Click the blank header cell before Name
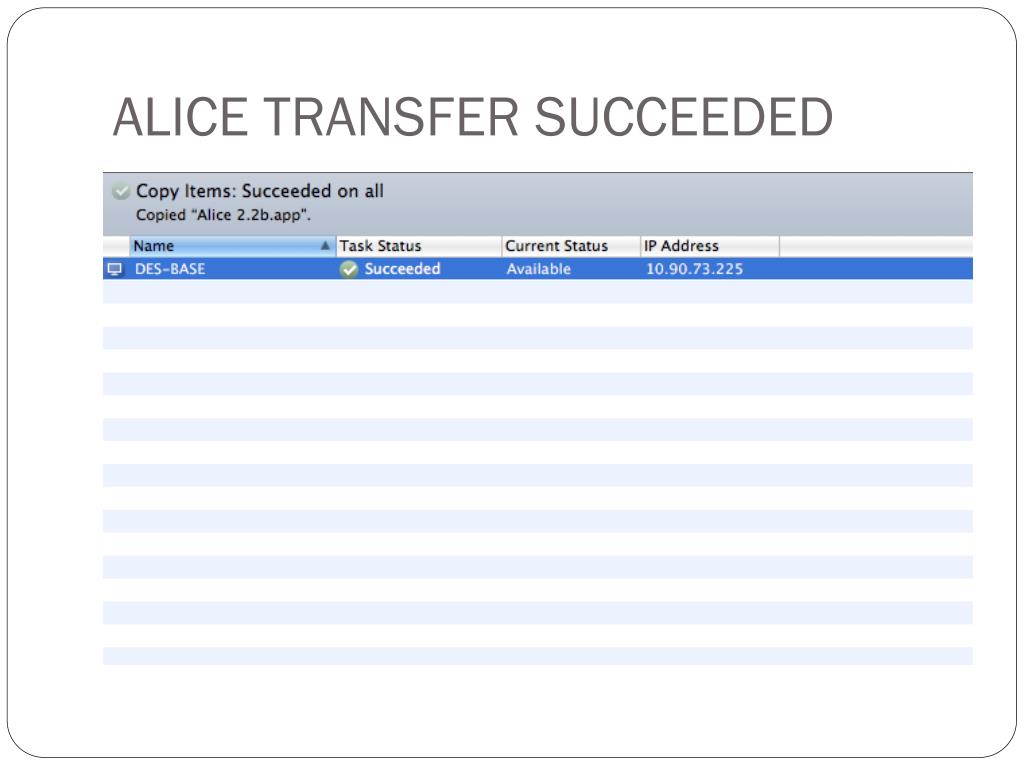This screenshot has width=1024, height=768. 116,246
